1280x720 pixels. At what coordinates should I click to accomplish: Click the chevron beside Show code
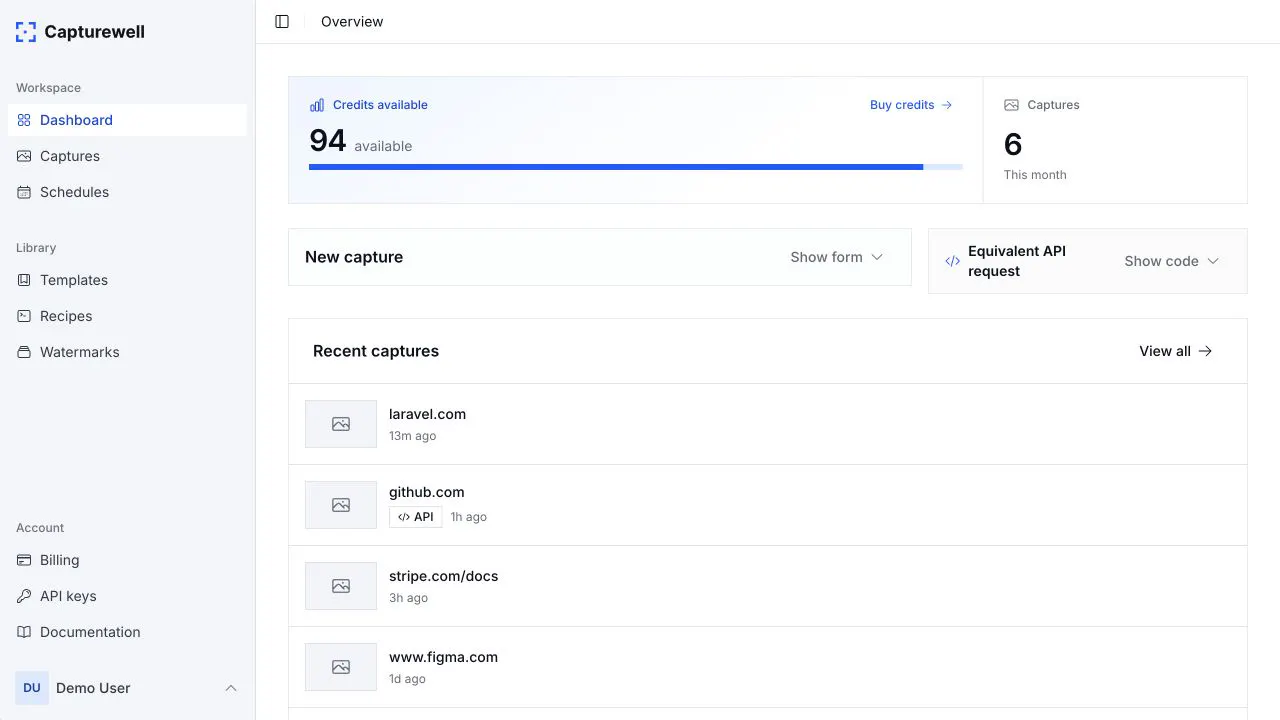1213,261
